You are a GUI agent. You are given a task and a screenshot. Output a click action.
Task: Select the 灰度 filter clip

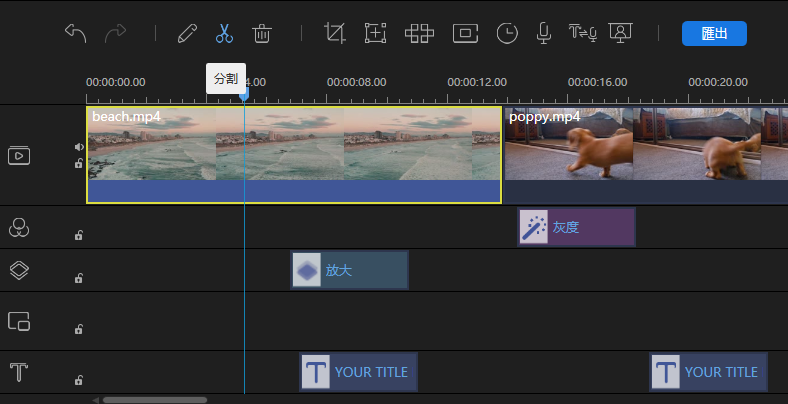(576, 227)
